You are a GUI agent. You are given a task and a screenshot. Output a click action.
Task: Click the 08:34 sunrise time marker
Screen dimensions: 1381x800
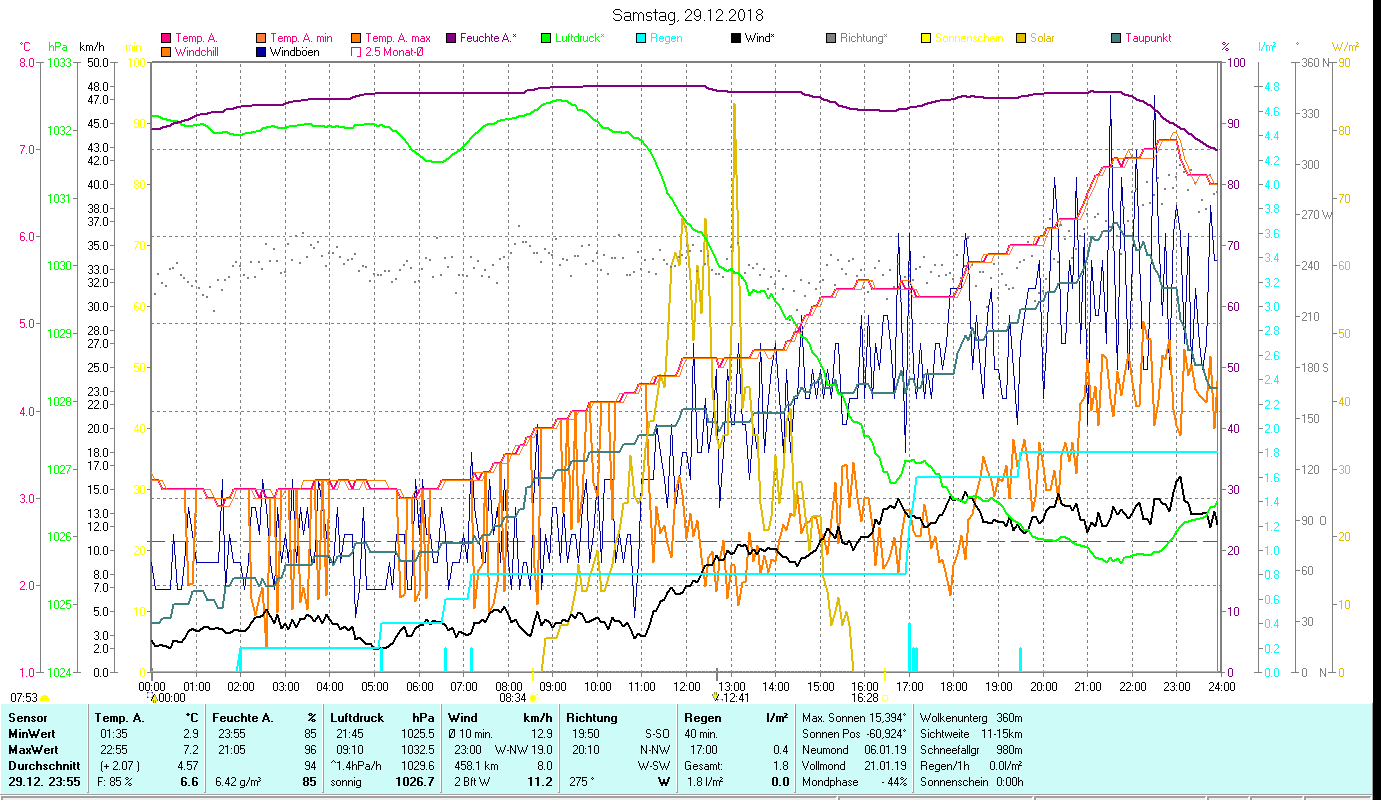(x=512, y=698)
